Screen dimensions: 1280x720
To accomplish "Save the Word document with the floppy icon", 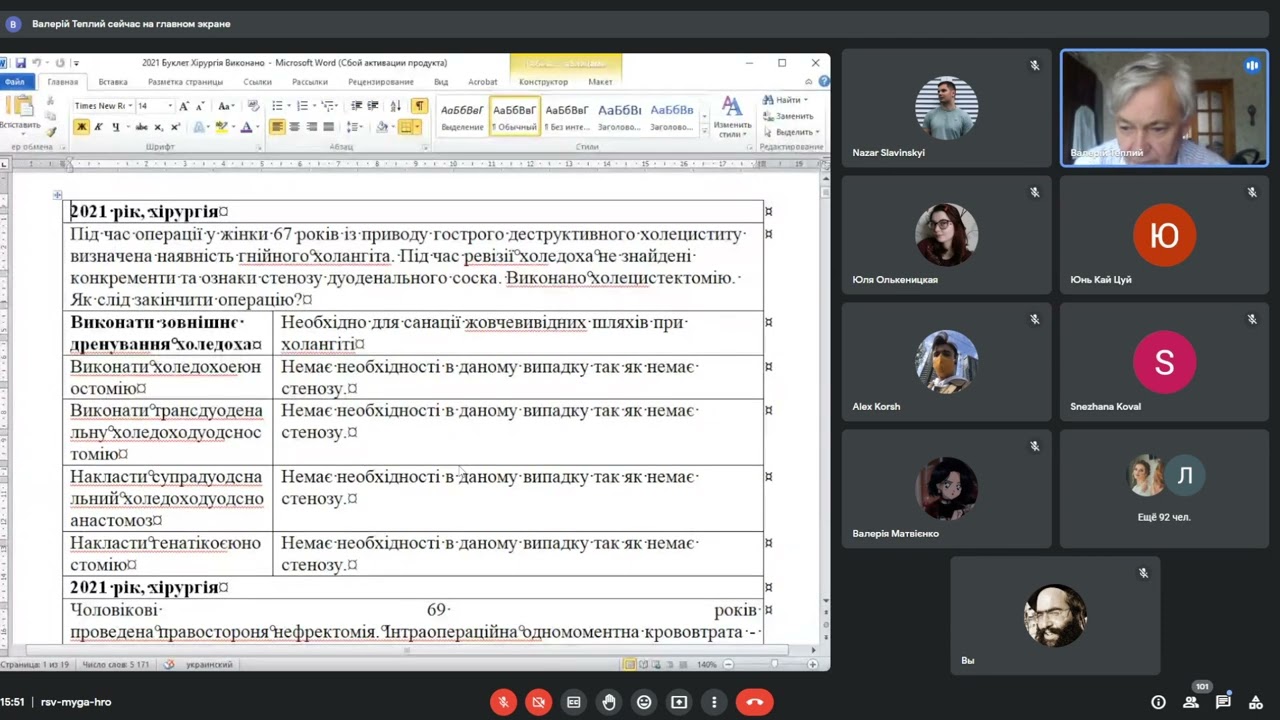I will pyautogui.click(x=20, y=63).
